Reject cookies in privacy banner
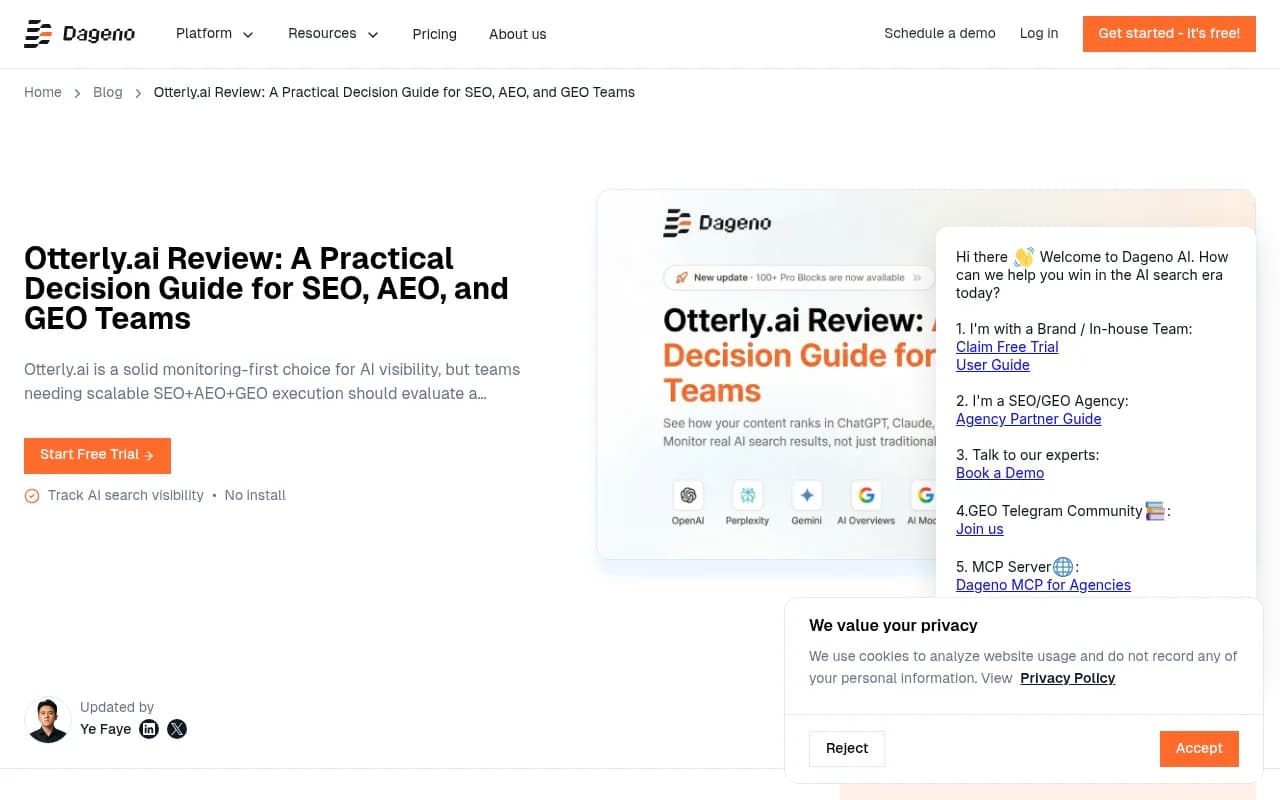The width and height of the screenshot is (1280, 800). (x=847, y=748)
